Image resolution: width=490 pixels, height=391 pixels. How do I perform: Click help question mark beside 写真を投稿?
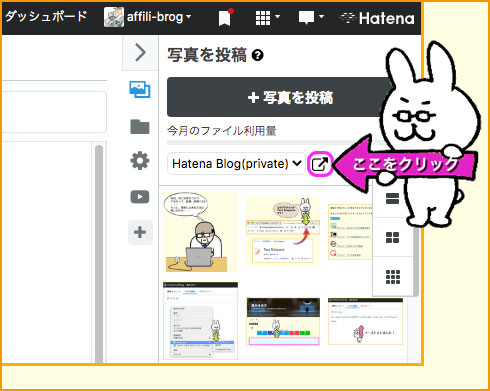(257, 55)
